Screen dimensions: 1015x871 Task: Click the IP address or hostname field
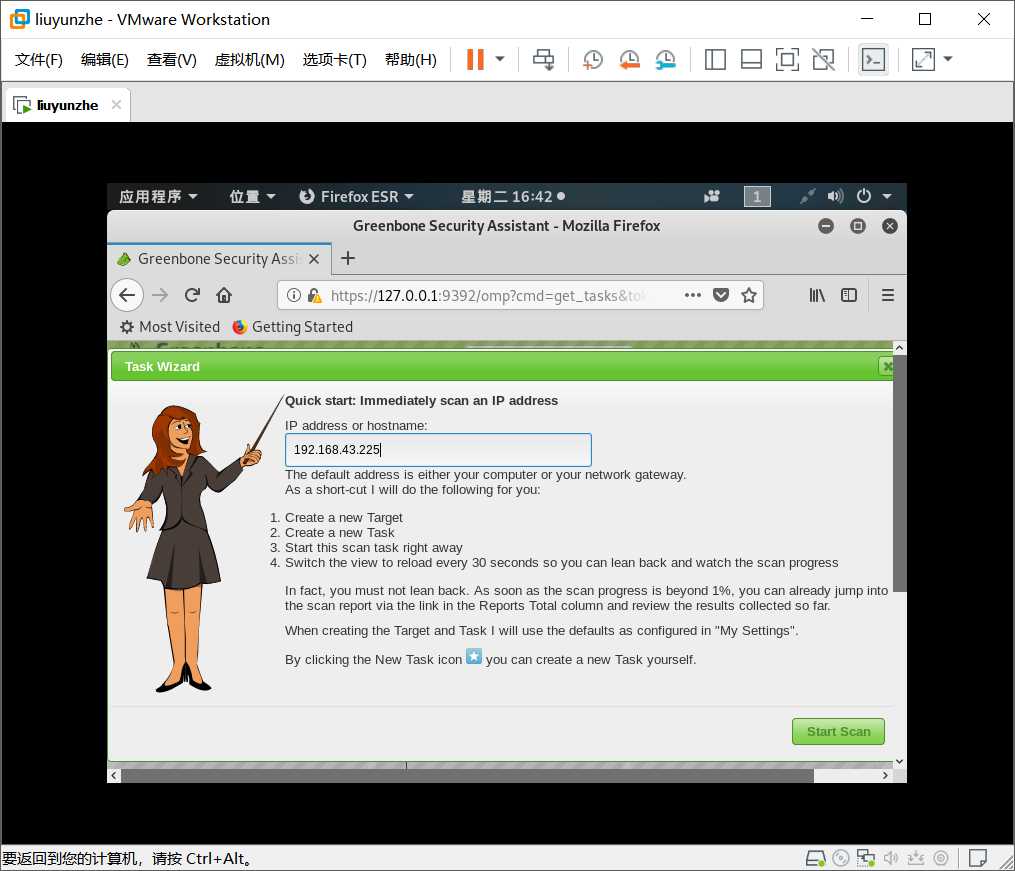pyautogui.click(x=438, y=450)
